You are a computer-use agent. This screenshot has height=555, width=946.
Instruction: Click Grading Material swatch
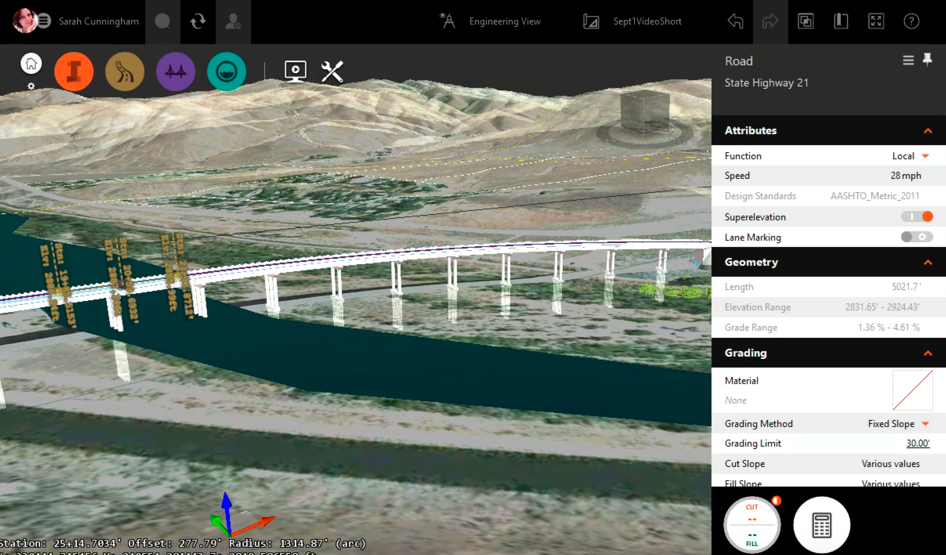(x=912, y=390)
